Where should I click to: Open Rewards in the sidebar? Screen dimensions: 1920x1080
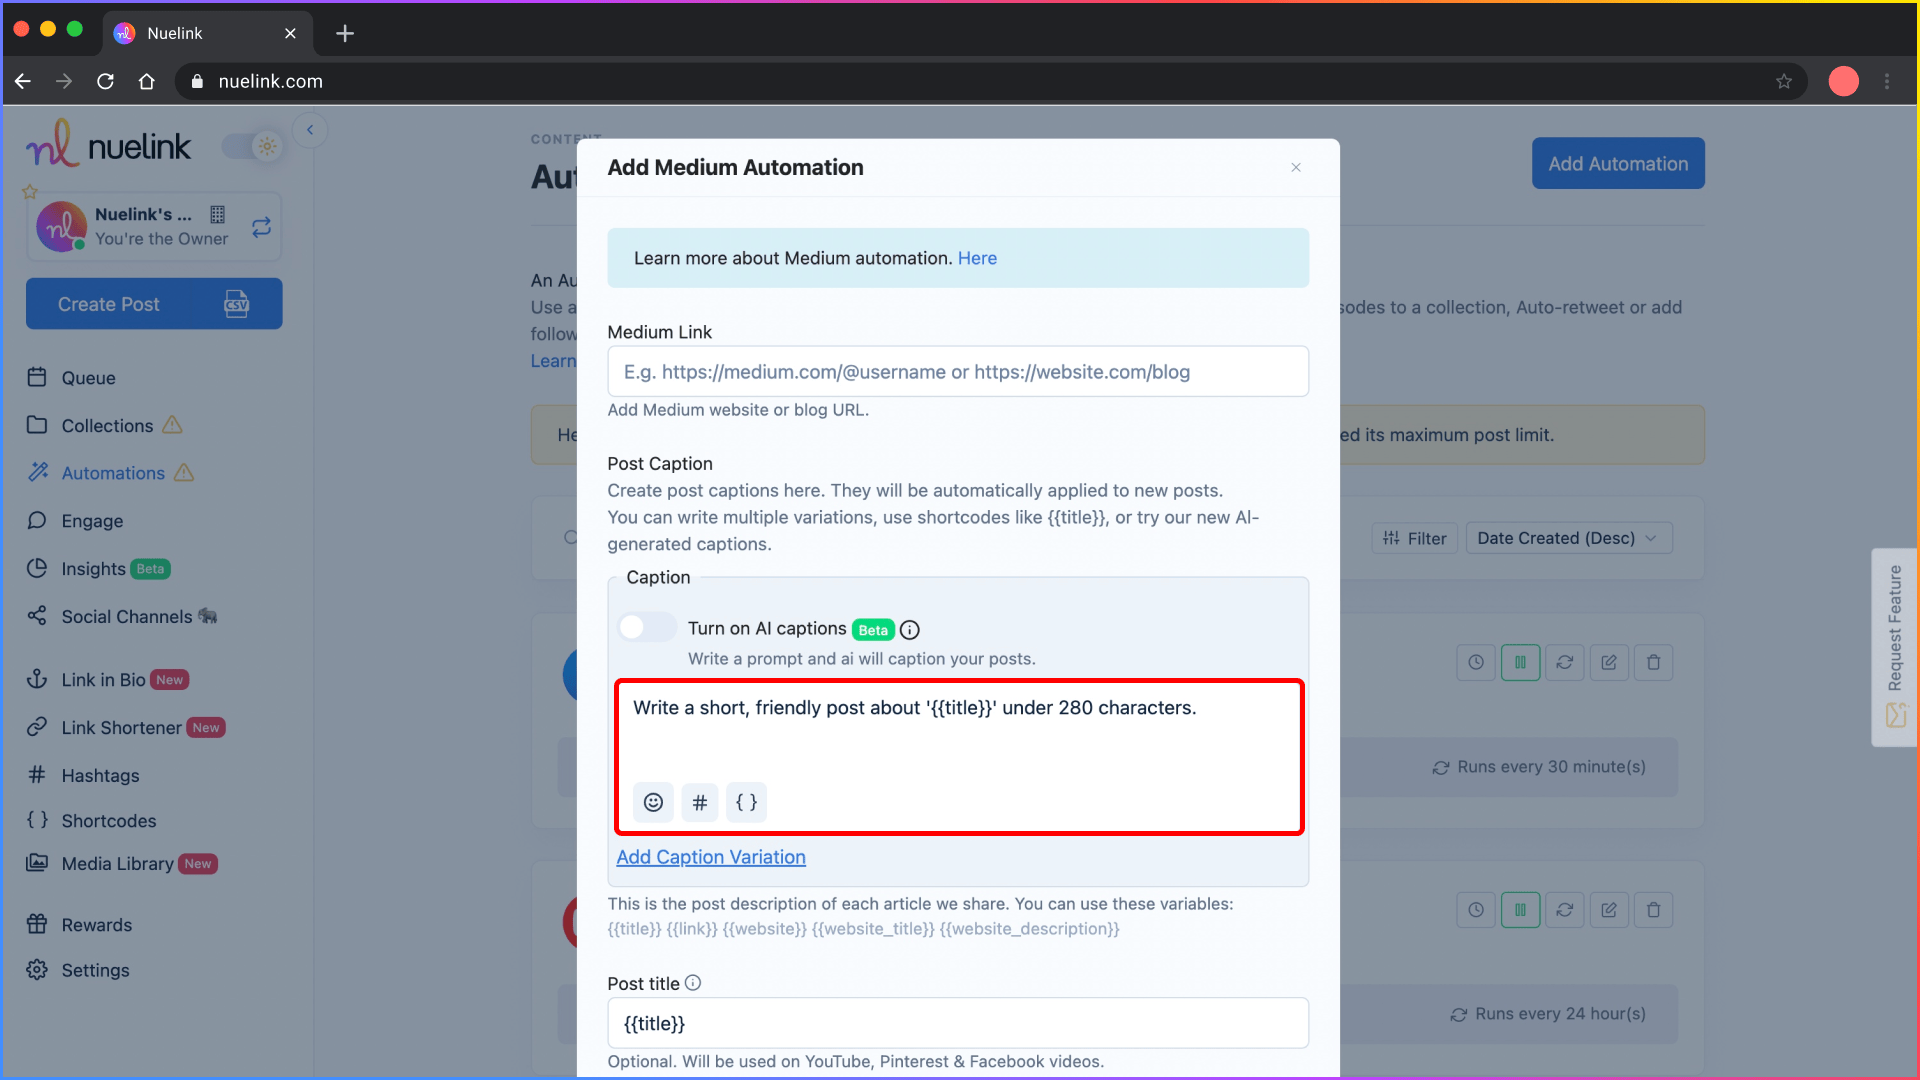96,925
